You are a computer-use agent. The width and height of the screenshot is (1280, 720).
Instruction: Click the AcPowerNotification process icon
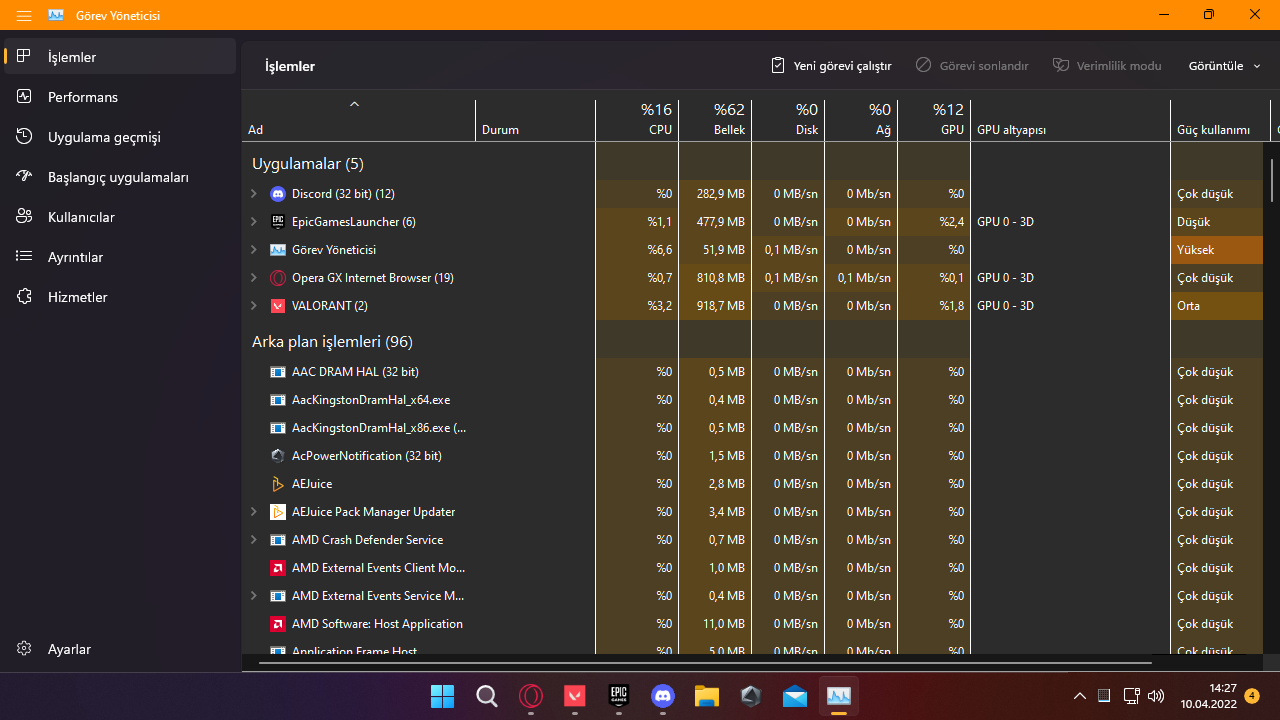tap(278, 456)
